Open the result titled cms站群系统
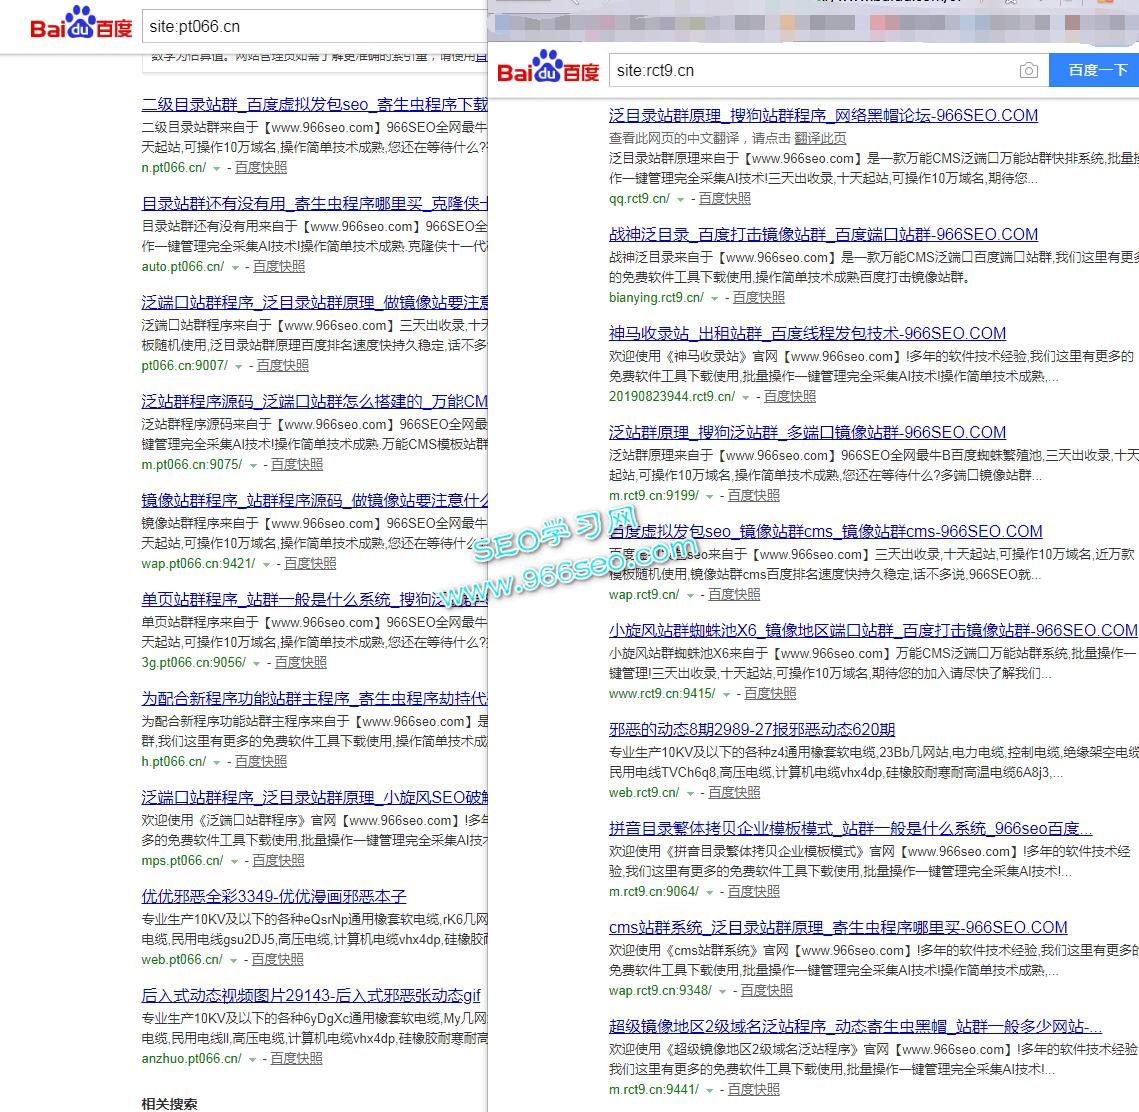The width and height of the screenshot is (1139, 1112). point(838,928)
